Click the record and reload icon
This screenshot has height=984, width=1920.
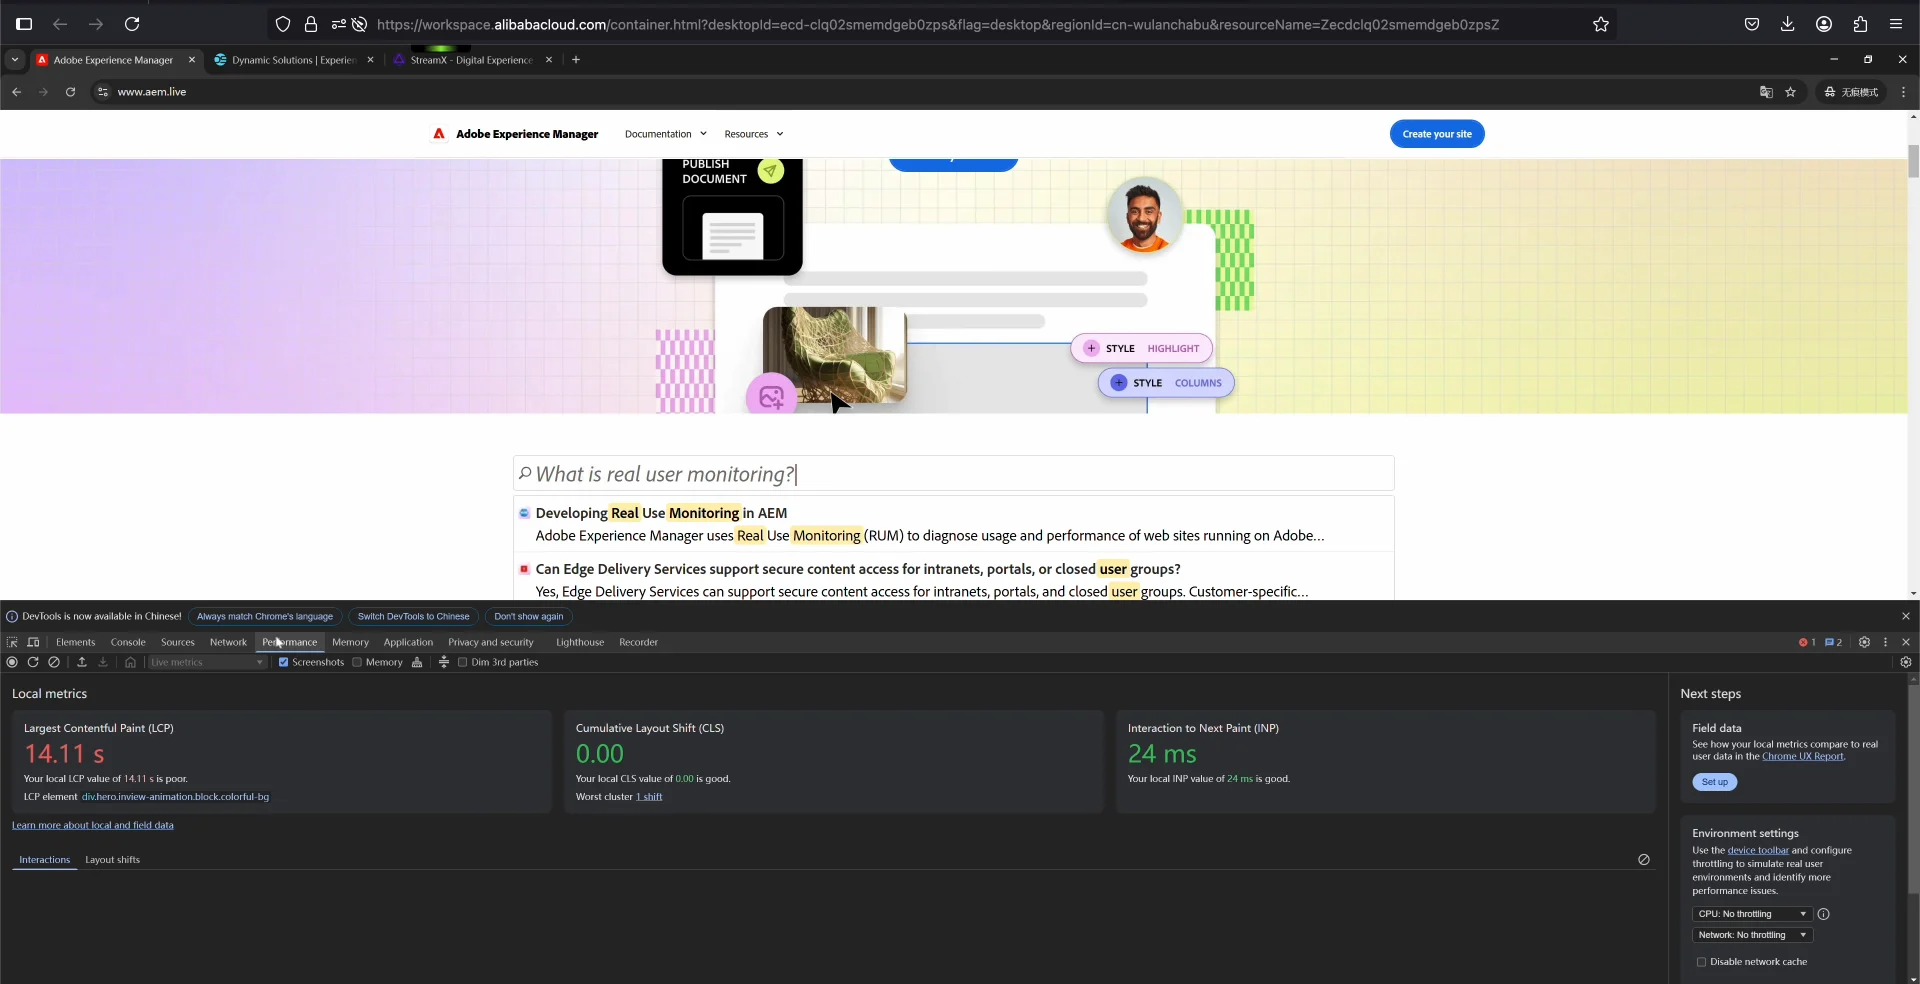click(33, 662)
